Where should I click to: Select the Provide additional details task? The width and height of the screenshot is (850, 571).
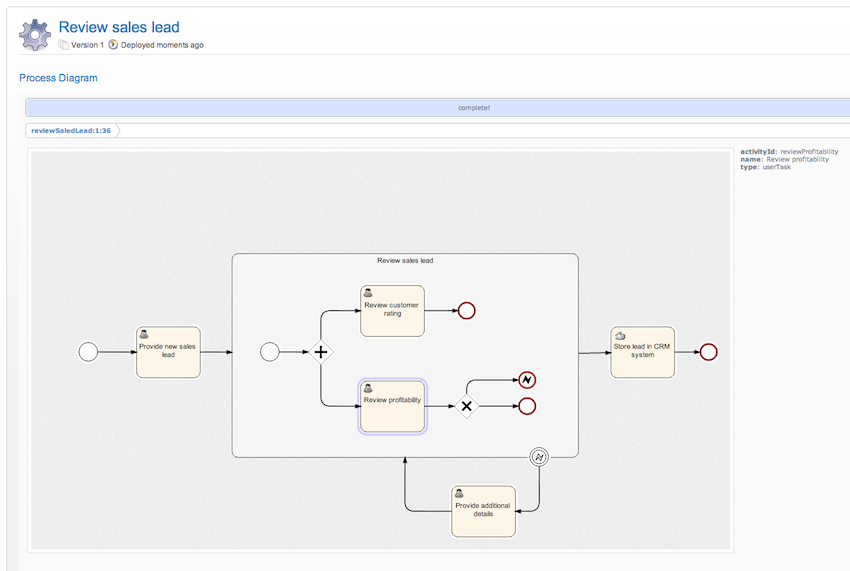pyautogui.click(x=483, y=511)
